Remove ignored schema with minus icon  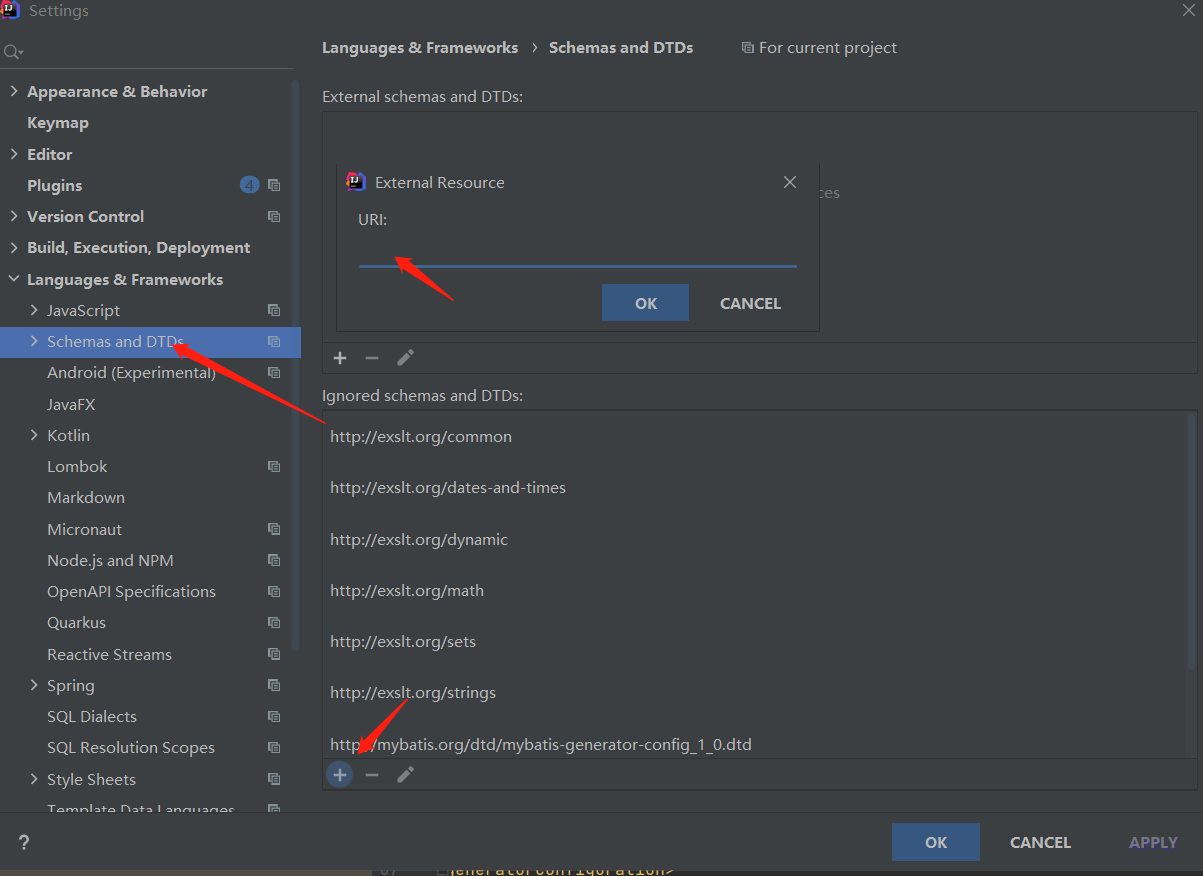tap(372, 775)
